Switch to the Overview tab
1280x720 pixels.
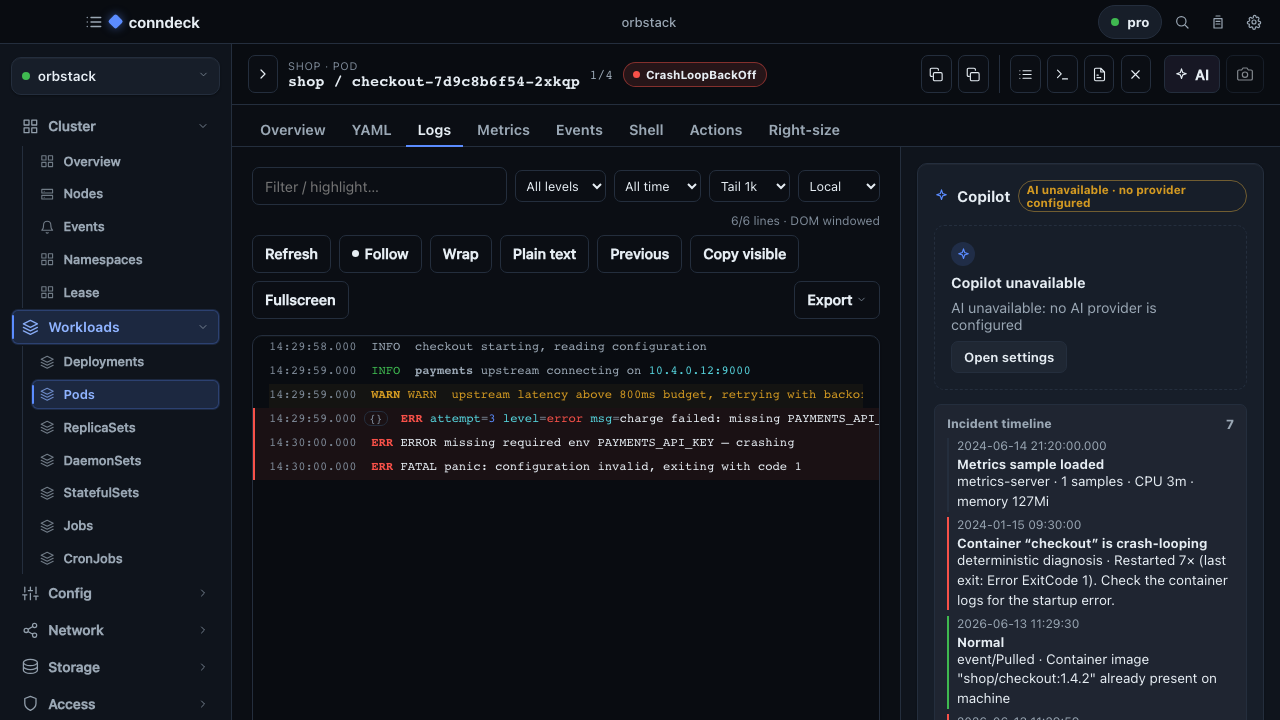[x=293, y=130]
